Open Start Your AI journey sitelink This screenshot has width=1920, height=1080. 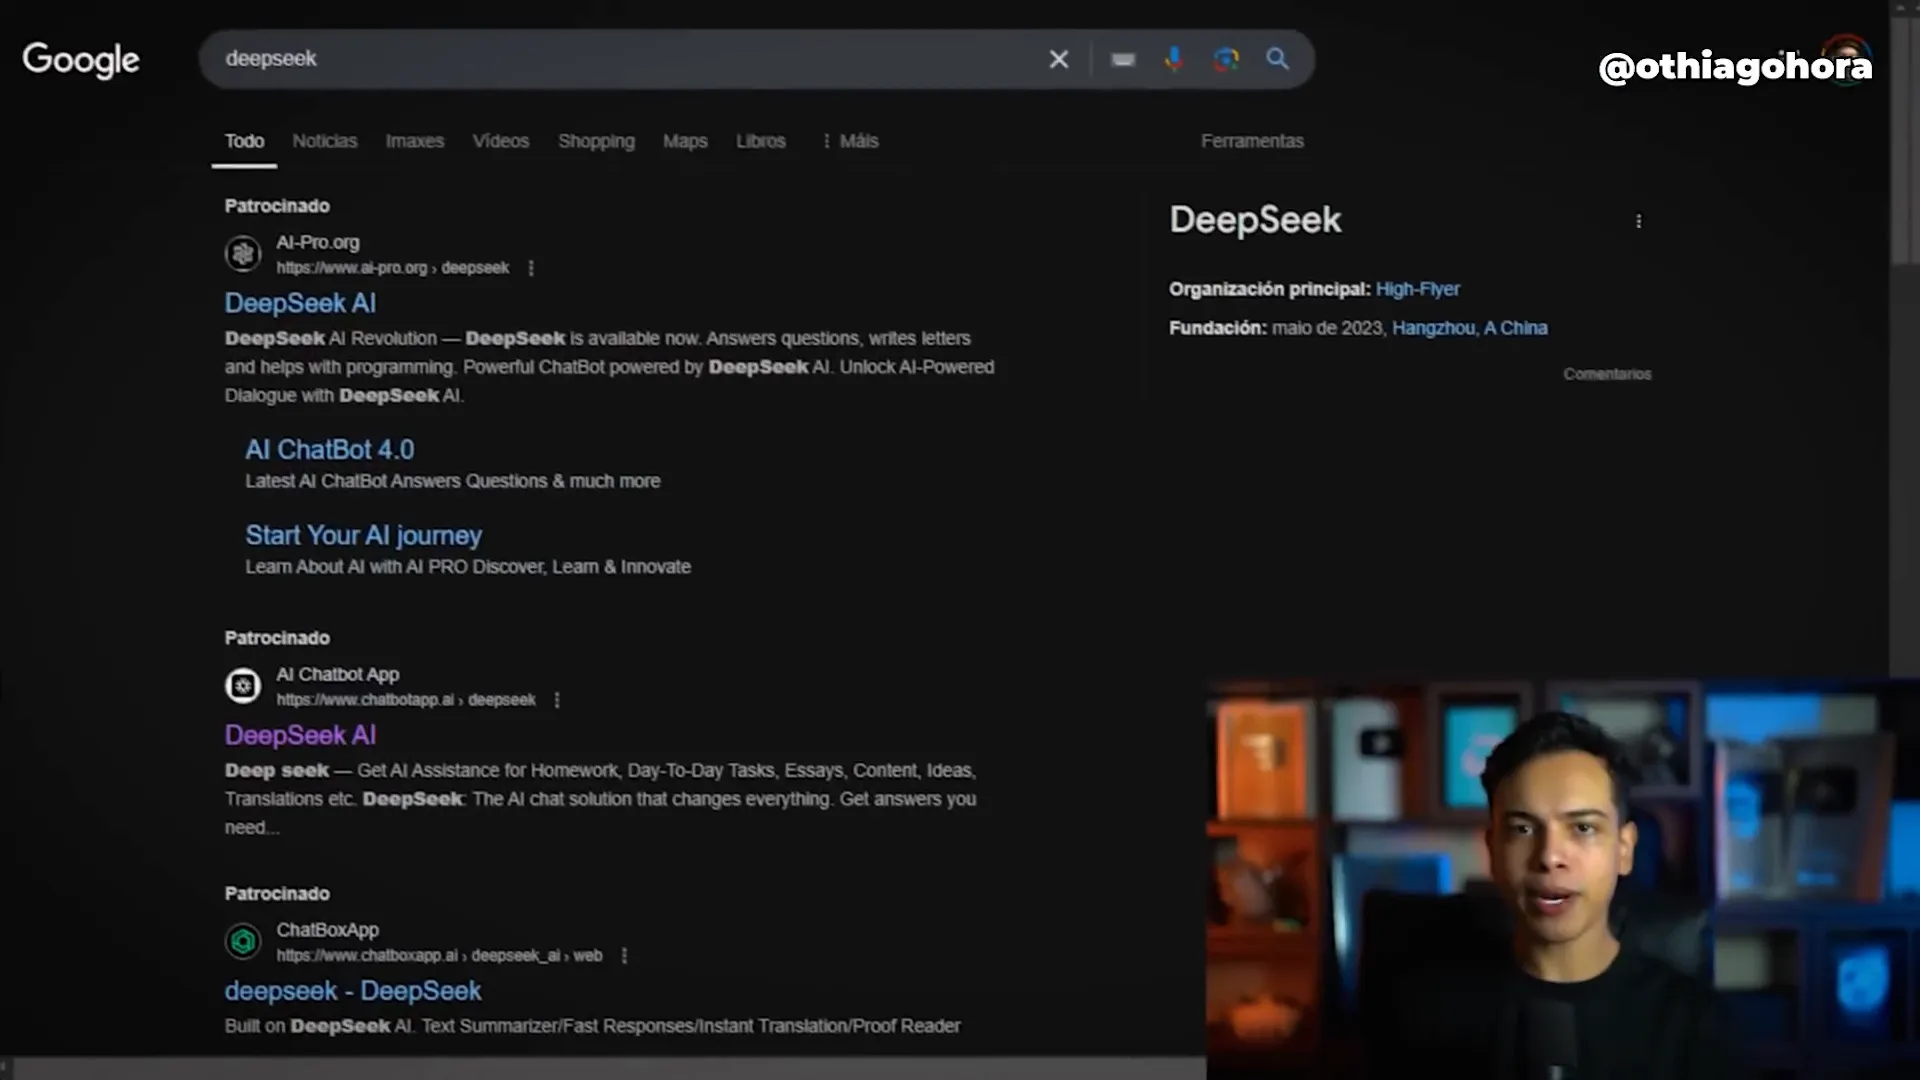click(x=364, y=536)
